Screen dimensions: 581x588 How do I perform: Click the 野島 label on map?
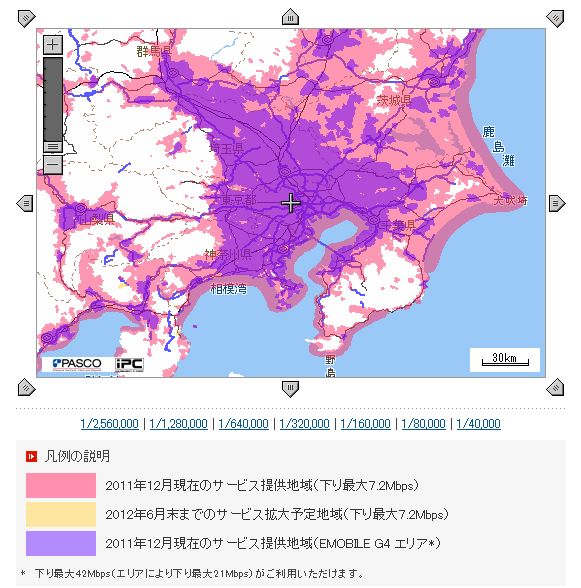(x=330, y=366)
